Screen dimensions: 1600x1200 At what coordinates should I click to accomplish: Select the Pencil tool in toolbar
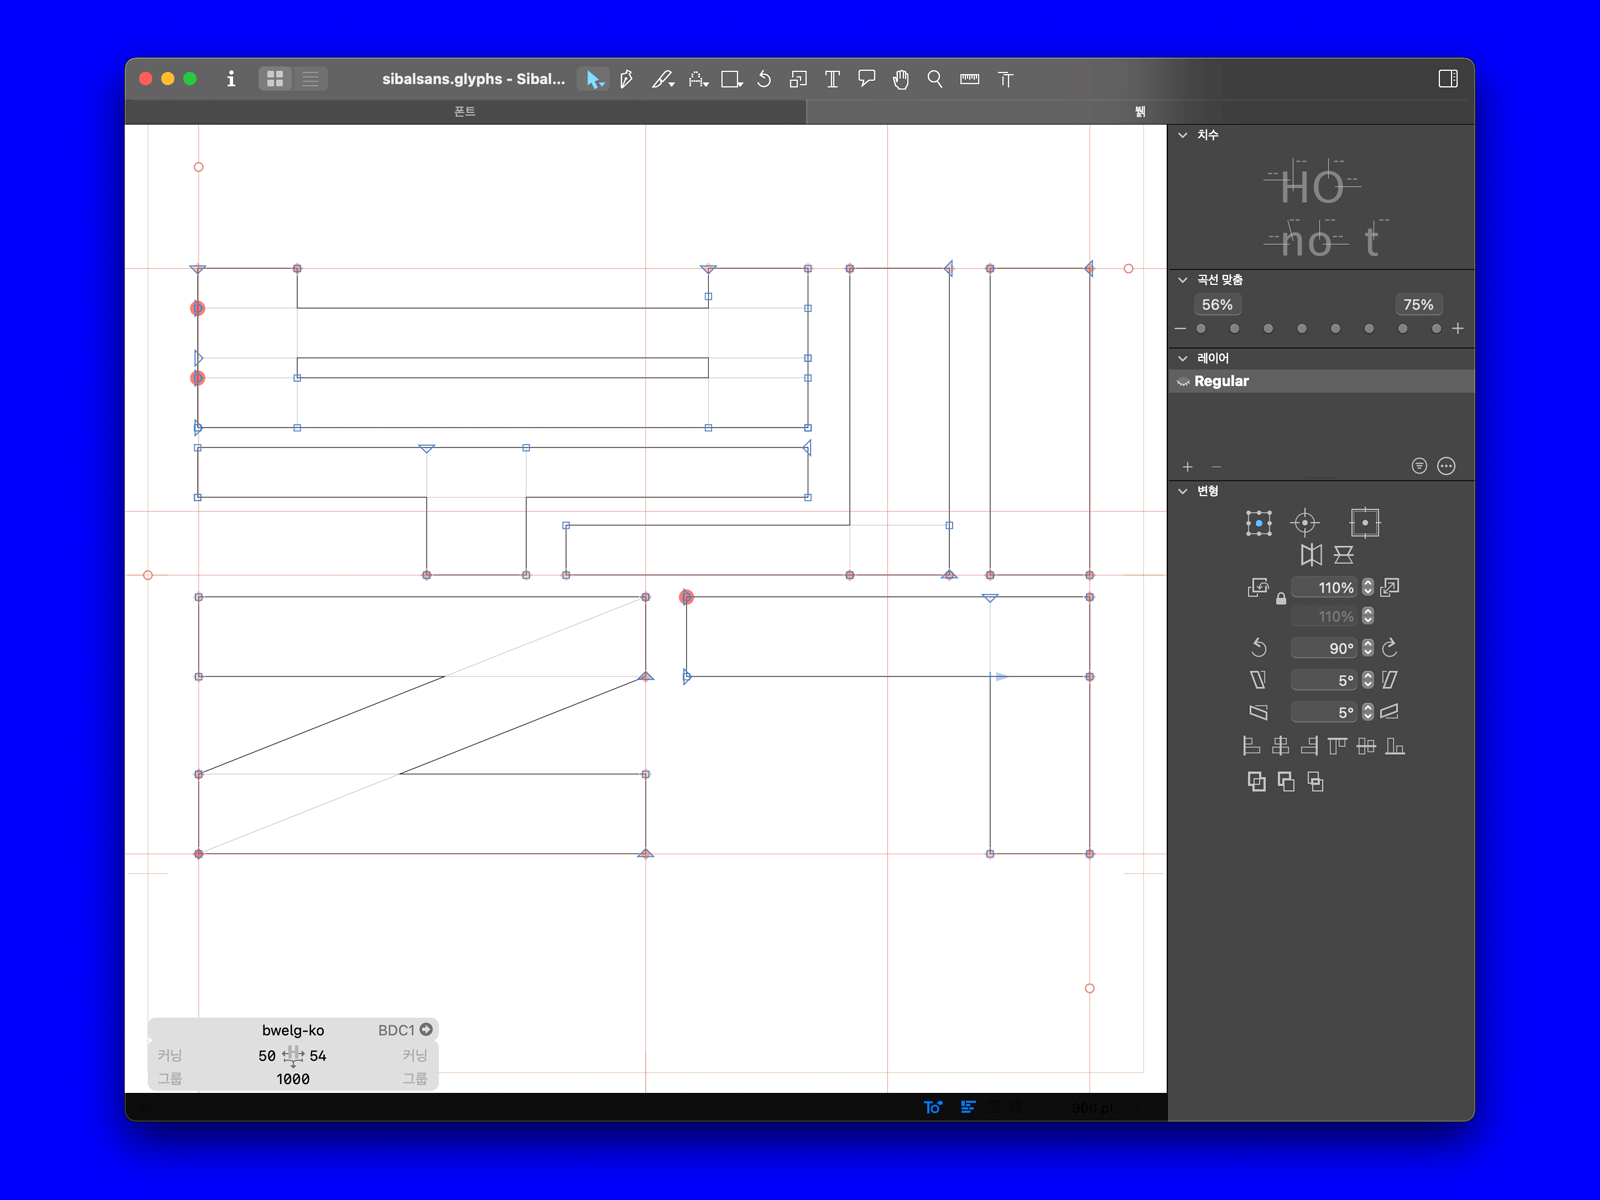(661, 79)
